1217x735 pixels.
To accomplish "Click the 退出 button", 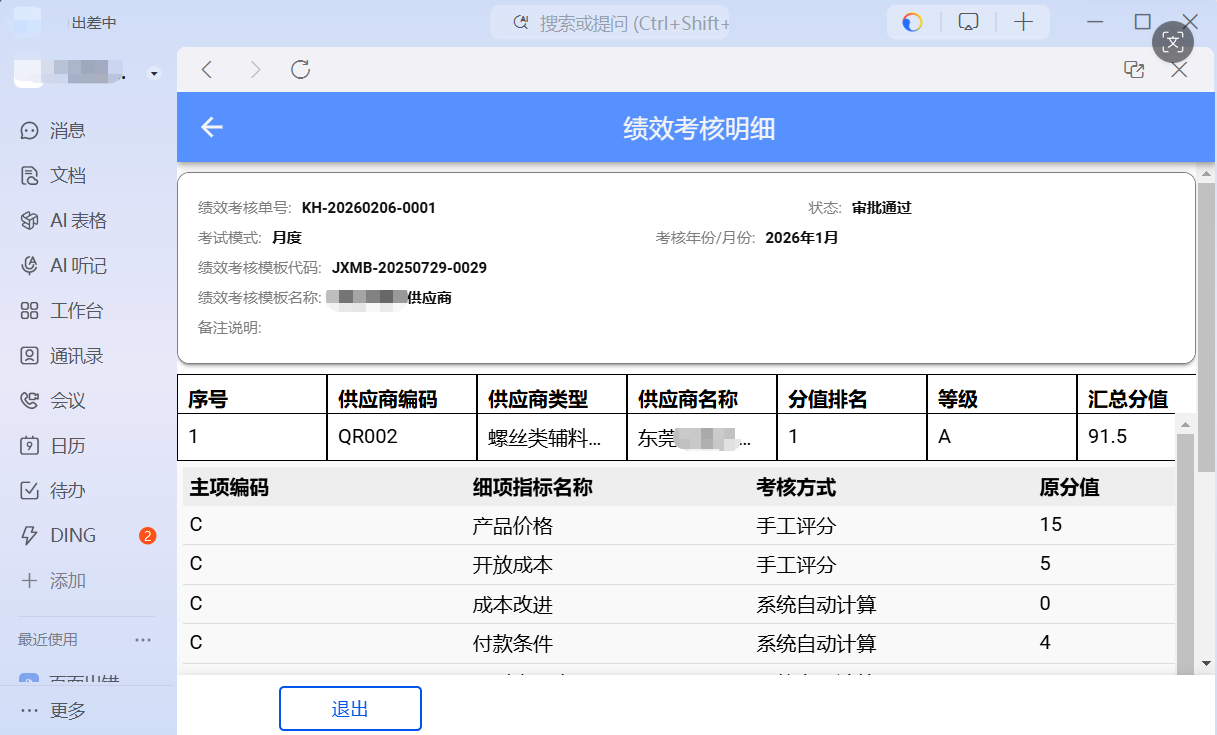I will [350, 708].
